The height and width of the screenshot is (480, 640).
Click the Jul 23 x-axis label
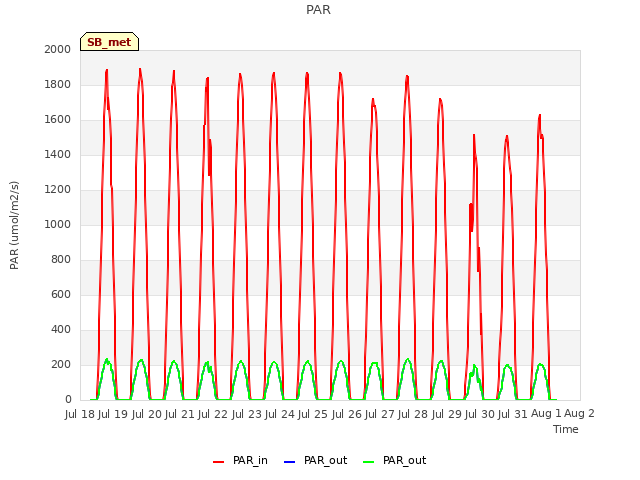(x=247, y=414)
